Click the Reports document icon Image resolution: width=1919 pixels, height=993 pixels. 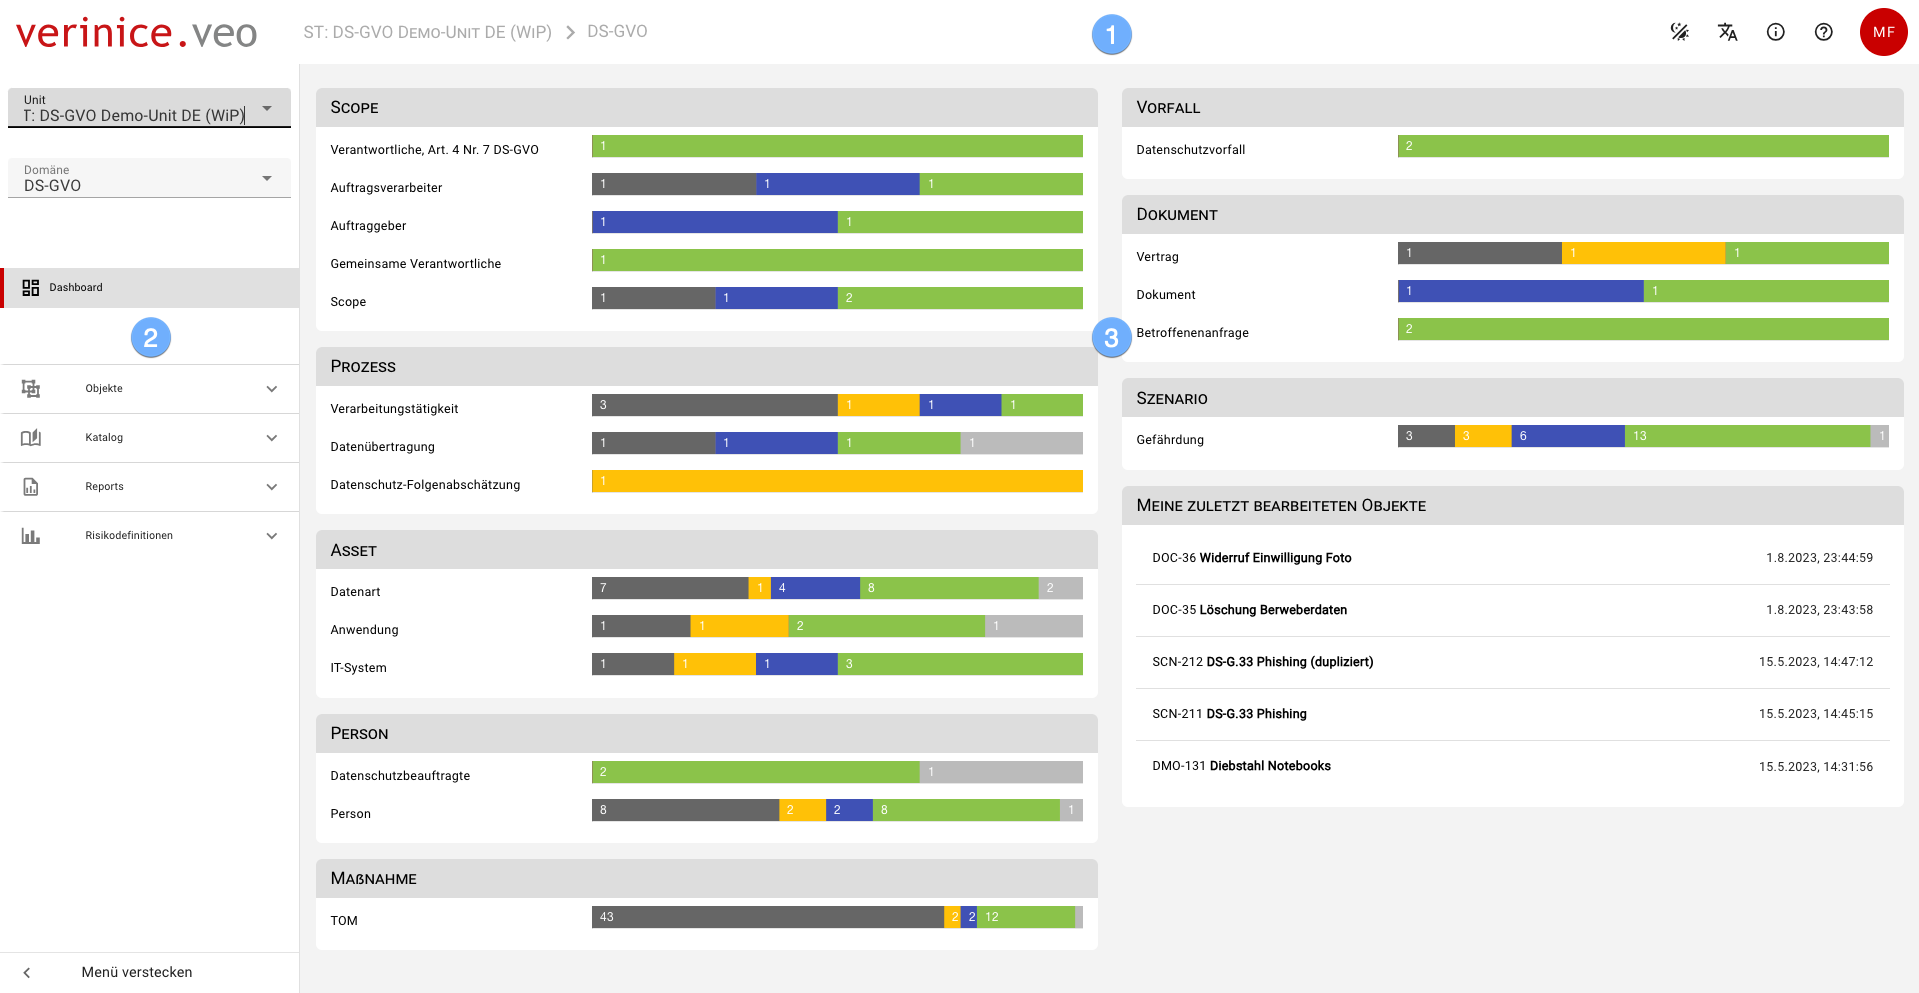coord(31,487)
